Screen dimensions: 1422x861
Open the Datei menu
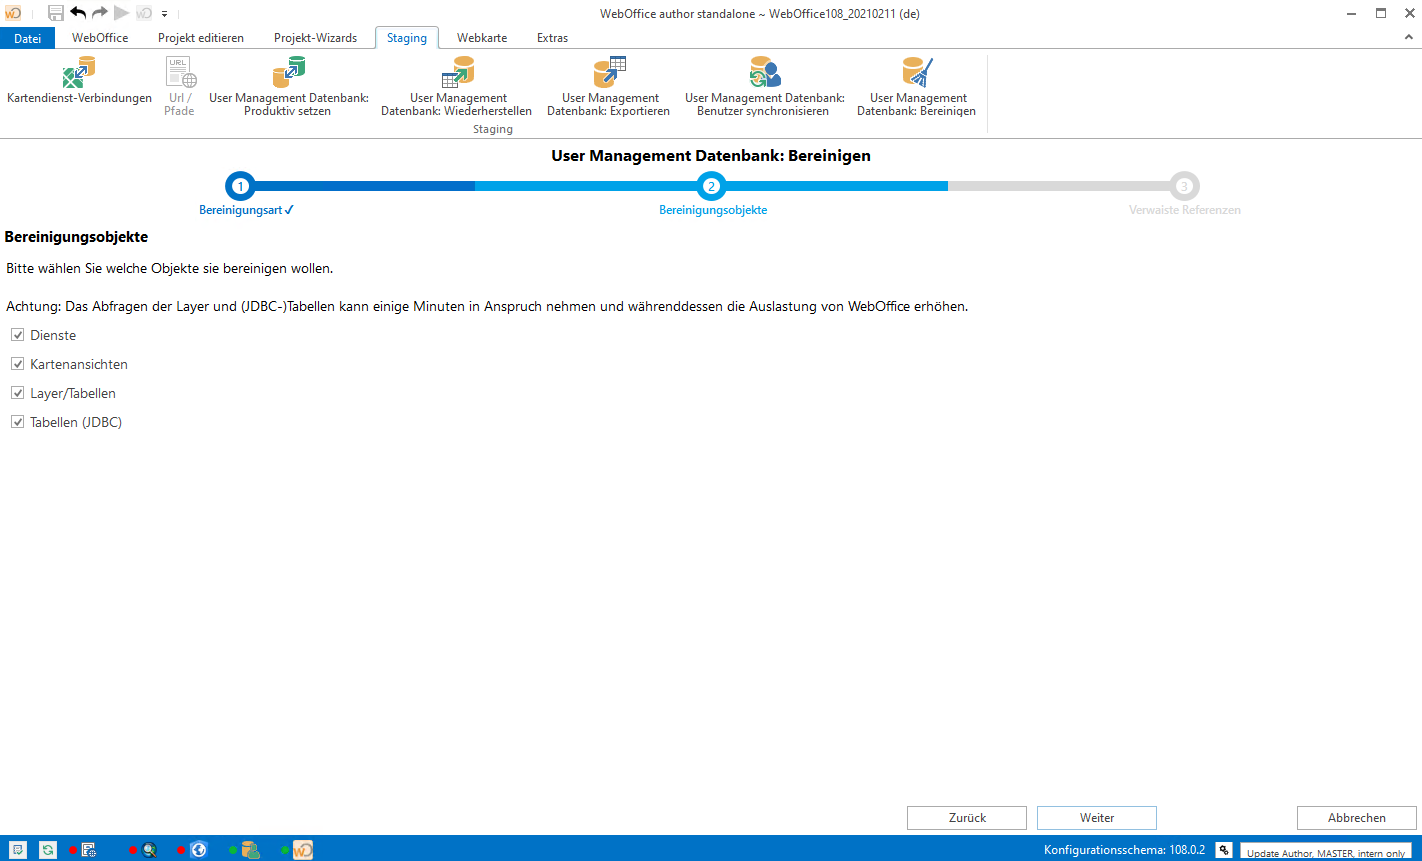pos(28,38)
